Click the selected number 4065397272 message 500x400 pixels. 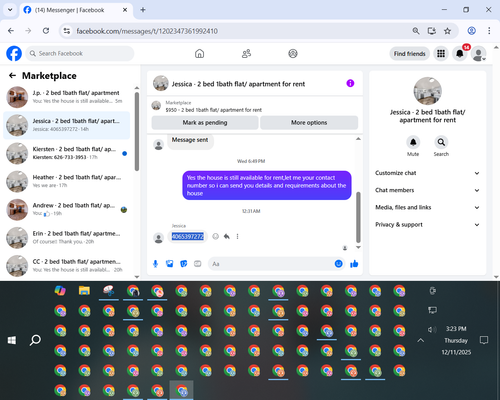188,236
